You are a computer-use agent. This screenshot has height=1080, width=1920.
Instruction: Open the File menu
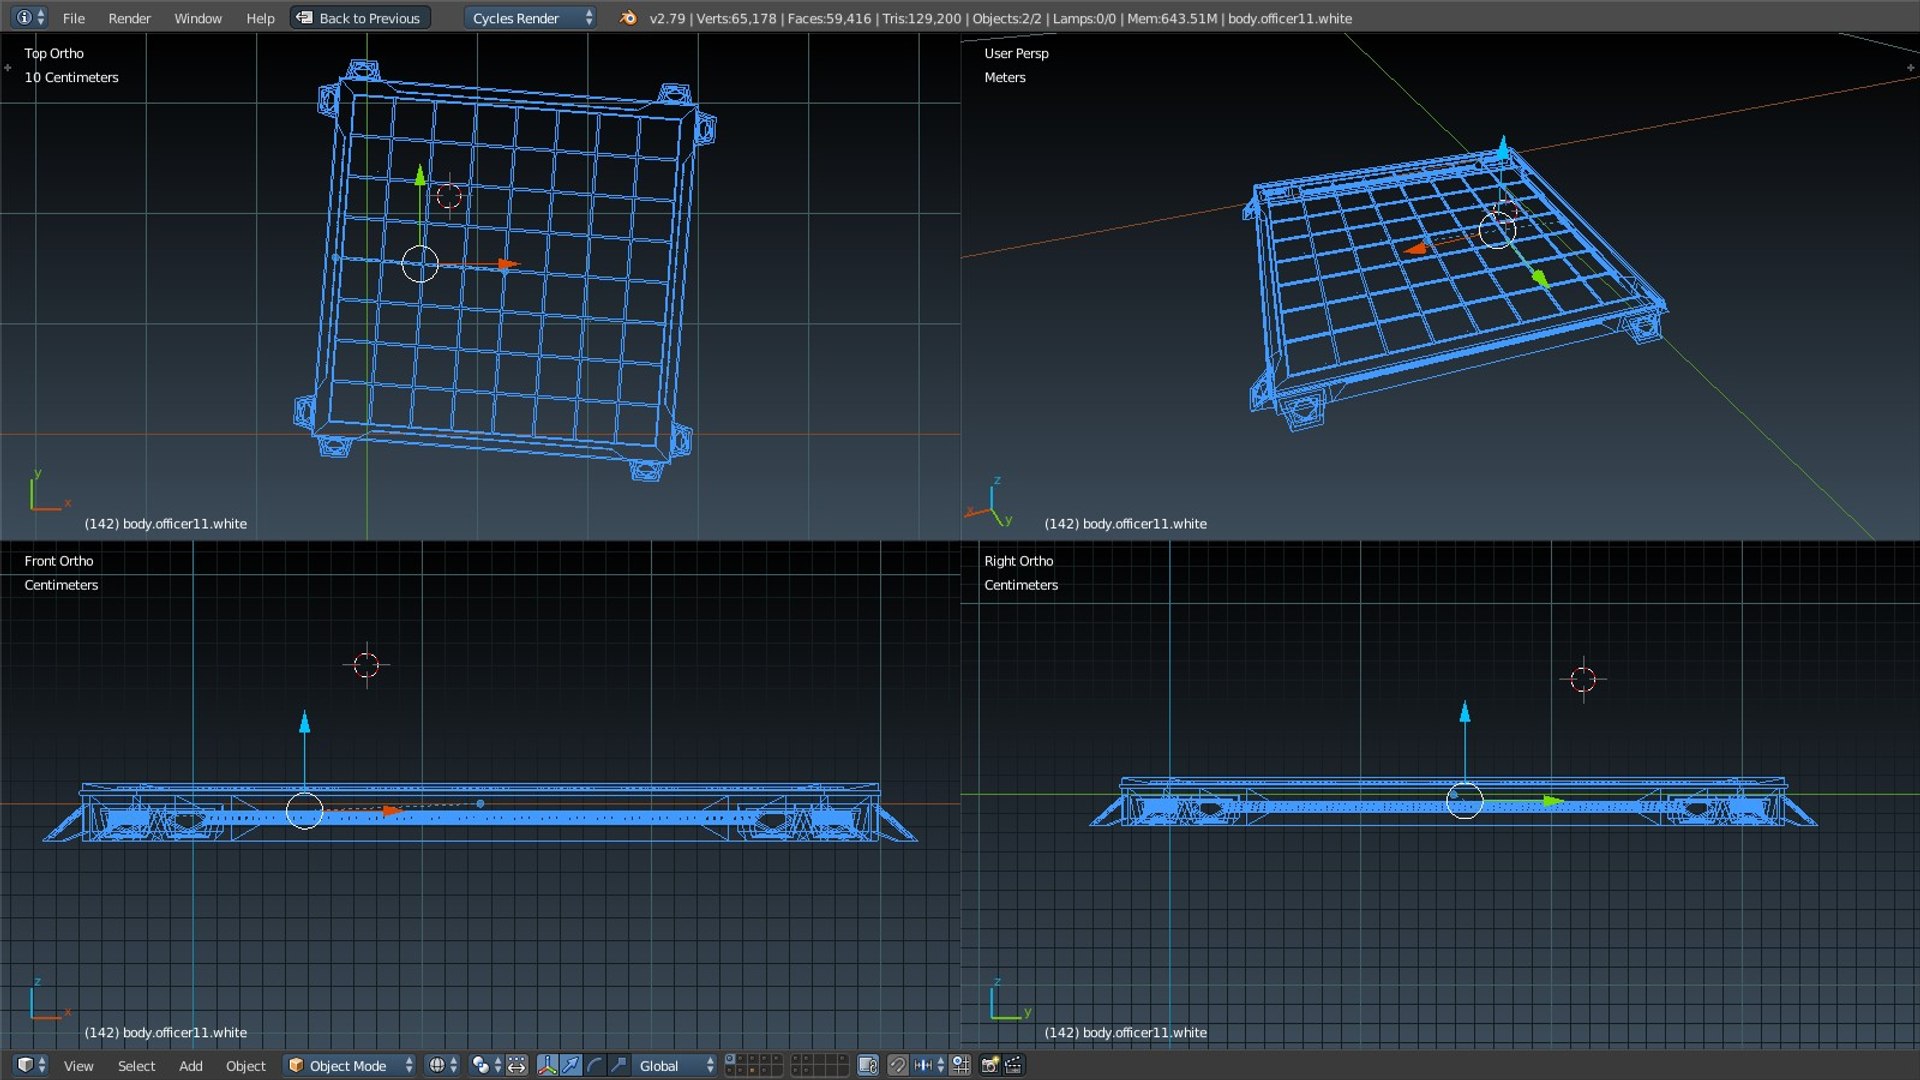pyautogui.click(x=73, y=18)
